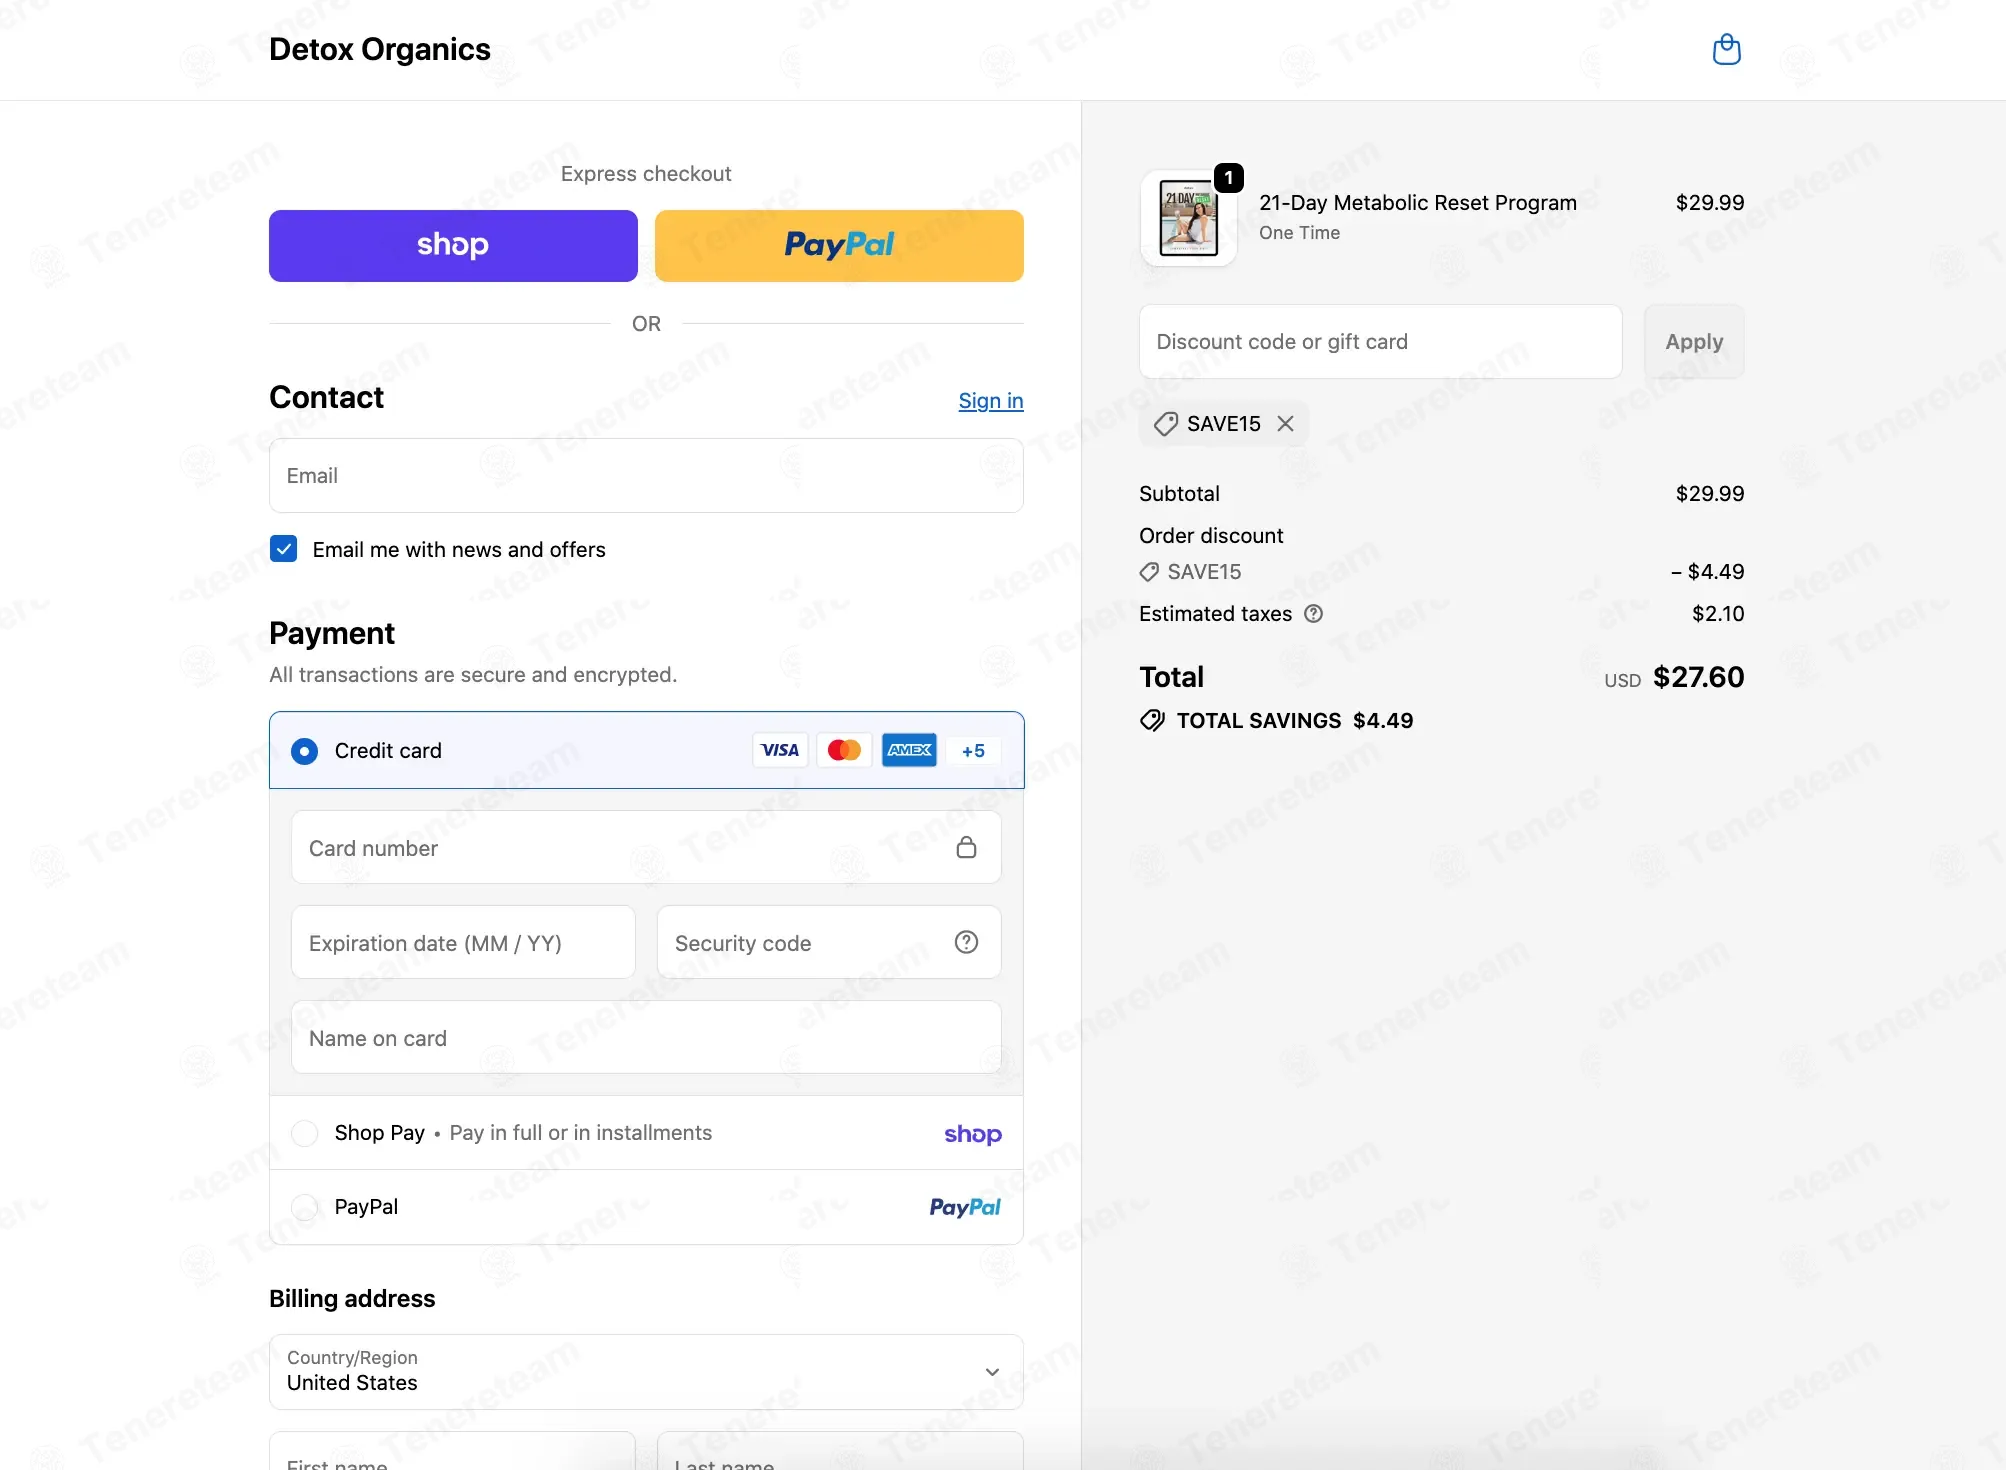
Task: Select the PayPal payment option
Action: click(304, 1207)
